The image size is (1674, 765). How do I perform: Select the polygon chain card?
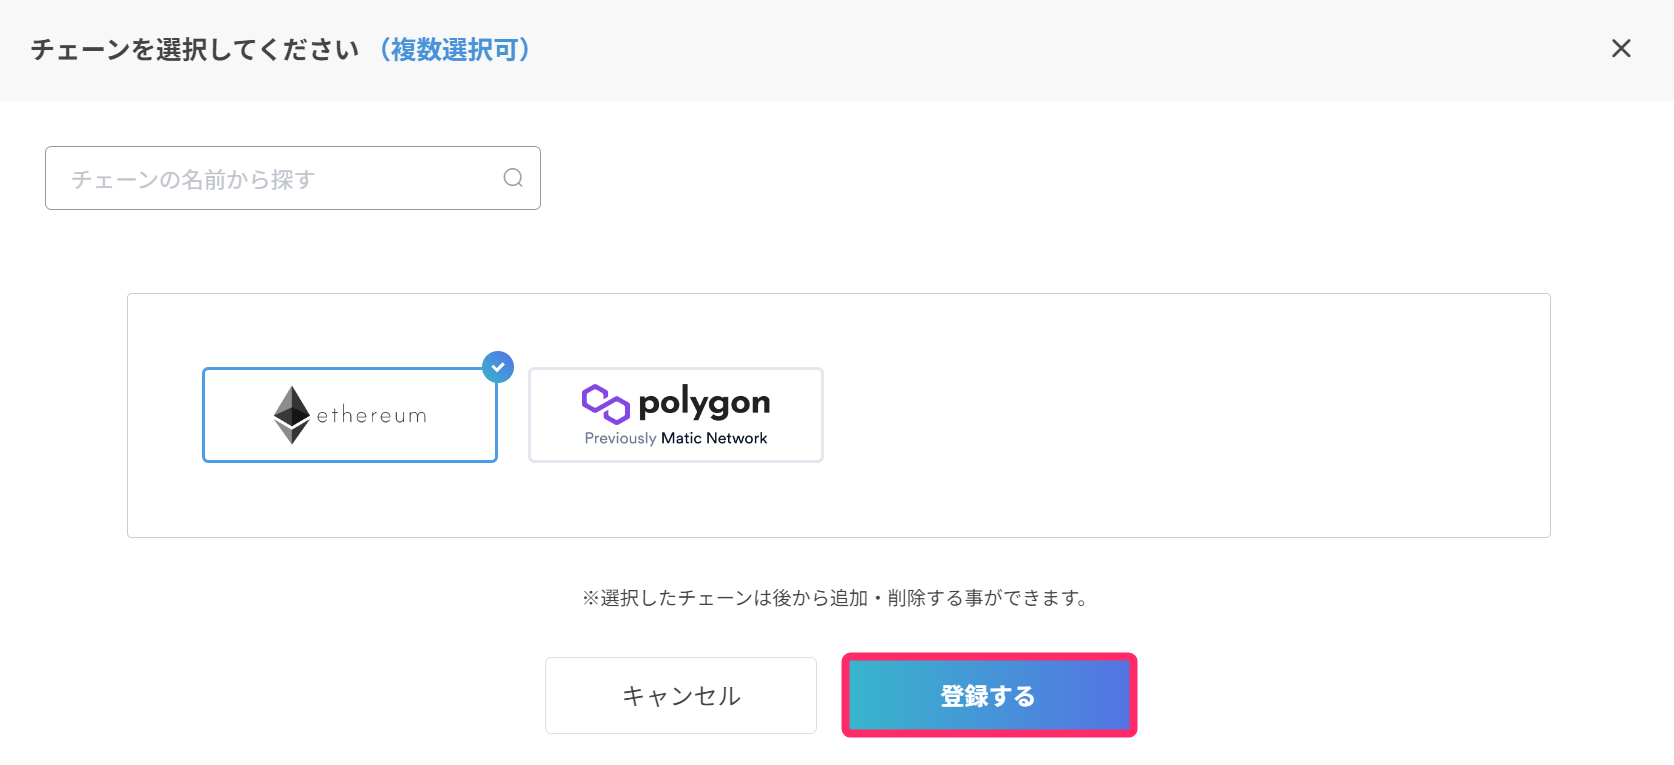[676, 415]
